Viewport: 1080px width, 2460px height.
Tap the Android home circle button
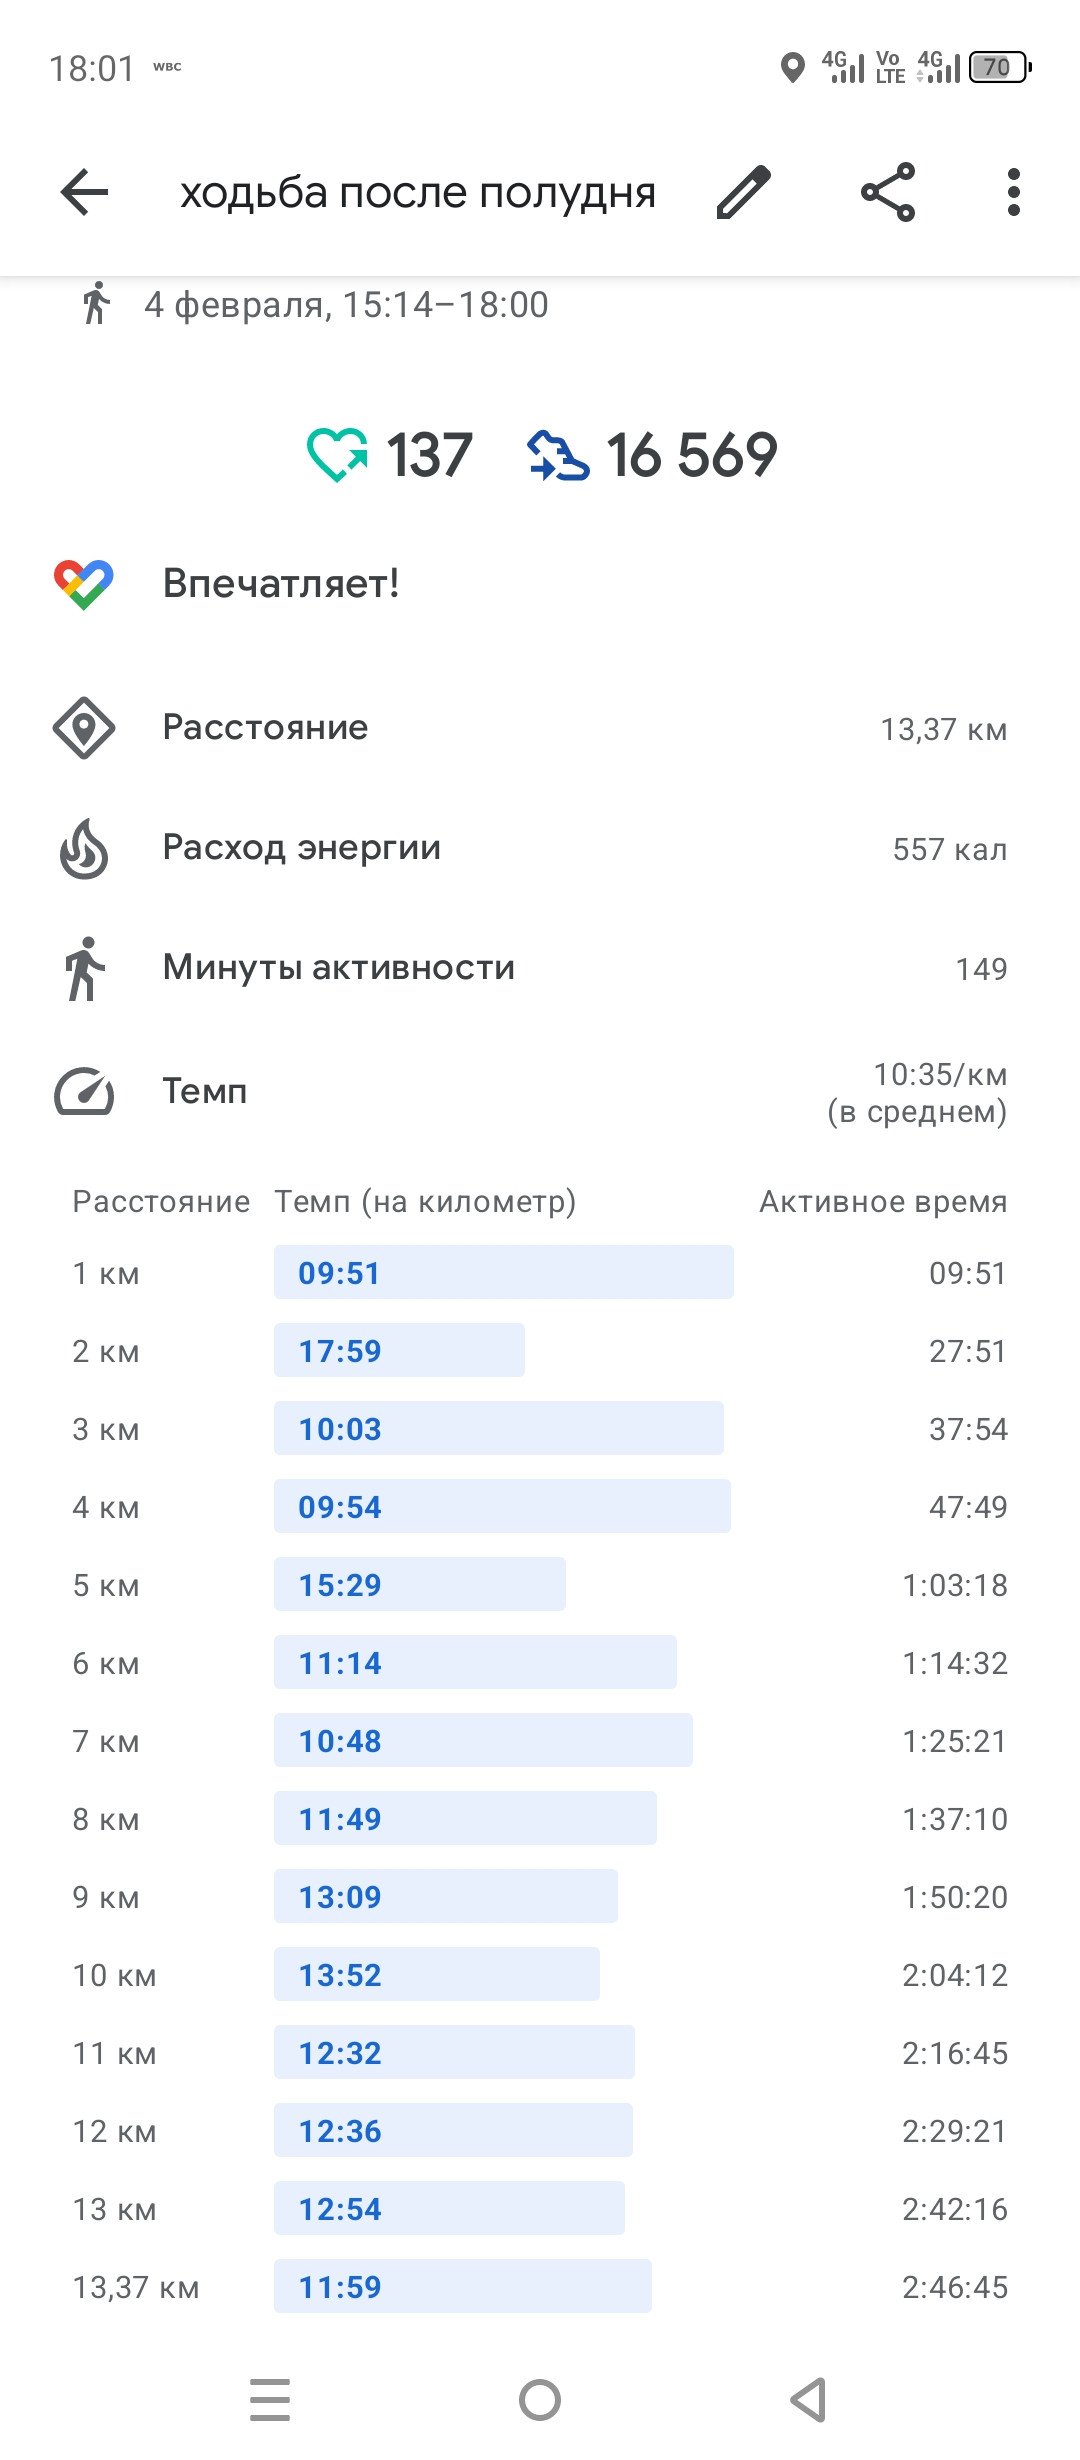click(x=540, y=2400)
